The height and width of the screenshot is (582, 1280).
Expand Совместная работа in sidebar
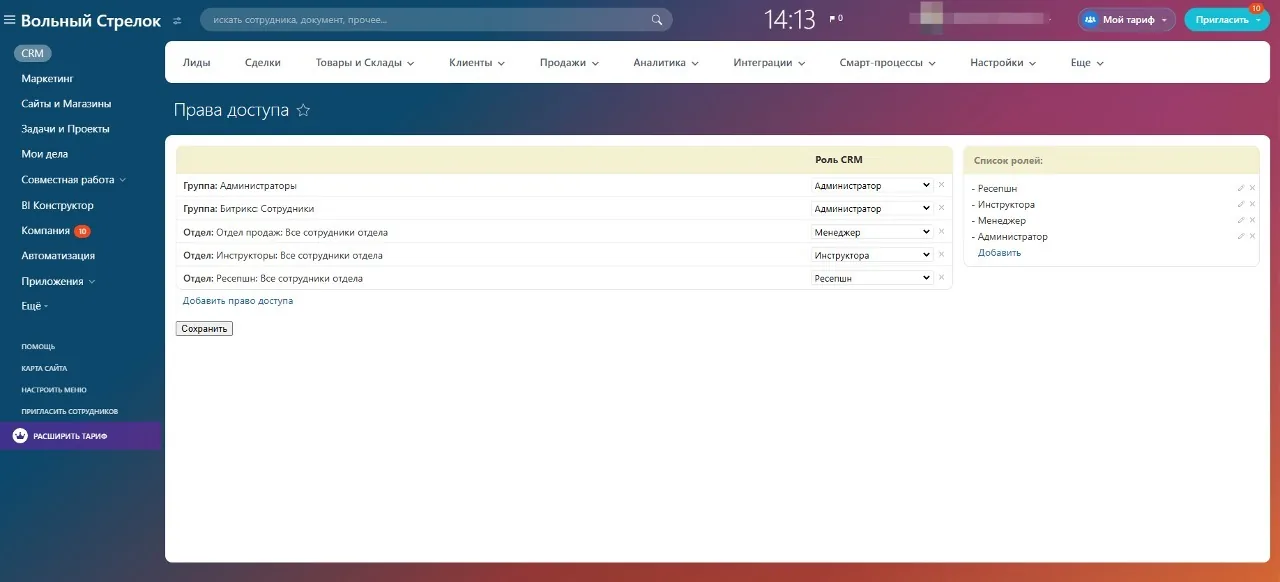tap(74, 180)
